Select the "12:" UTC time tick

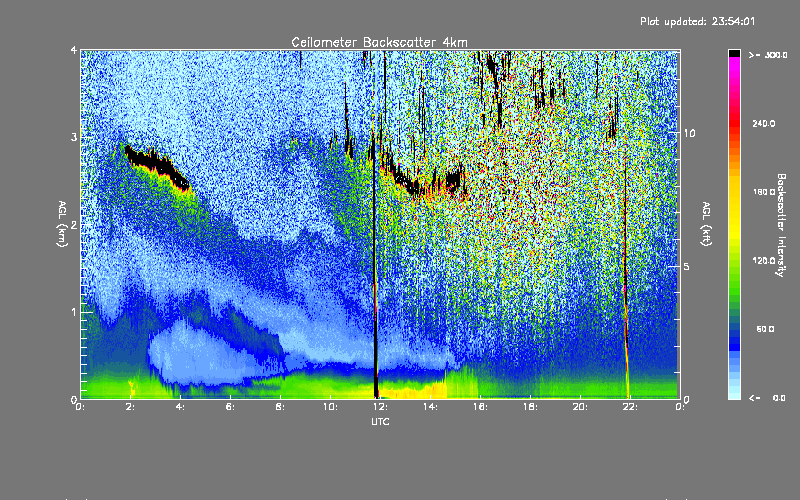coord(381,407)
